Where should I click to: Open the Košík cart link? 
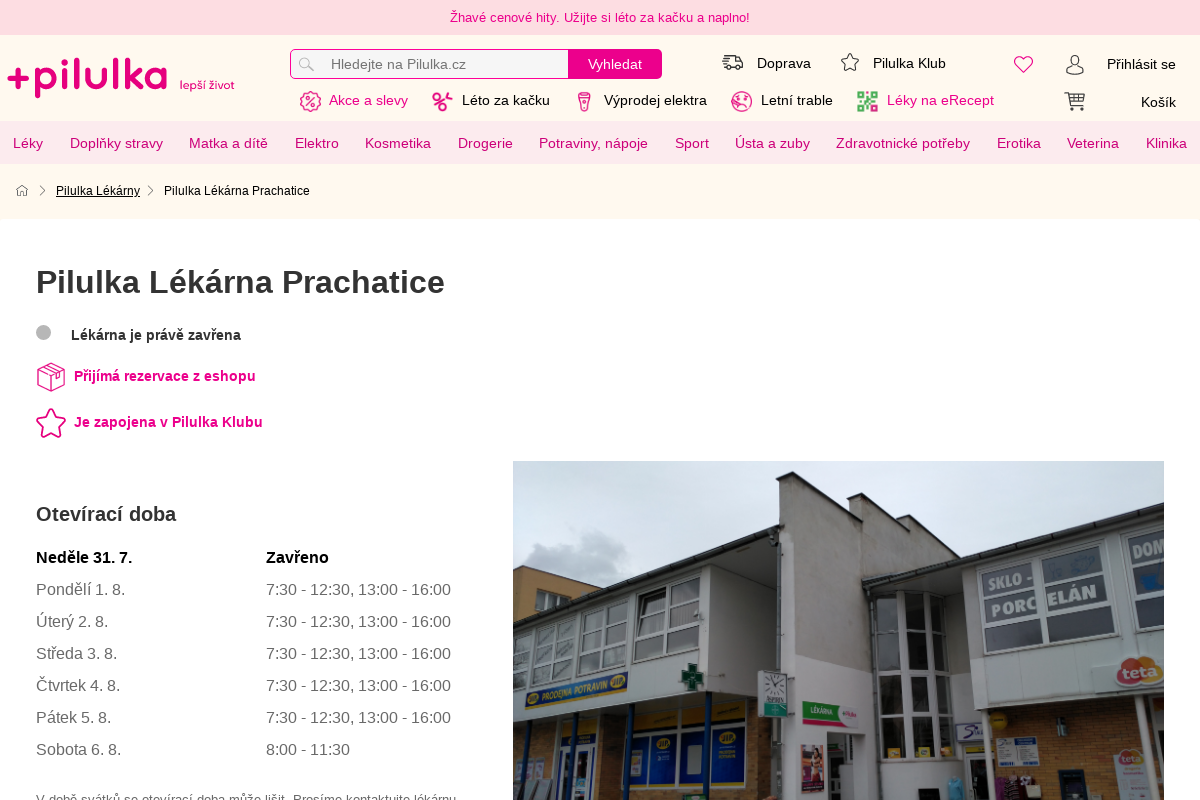[1158, 102]
